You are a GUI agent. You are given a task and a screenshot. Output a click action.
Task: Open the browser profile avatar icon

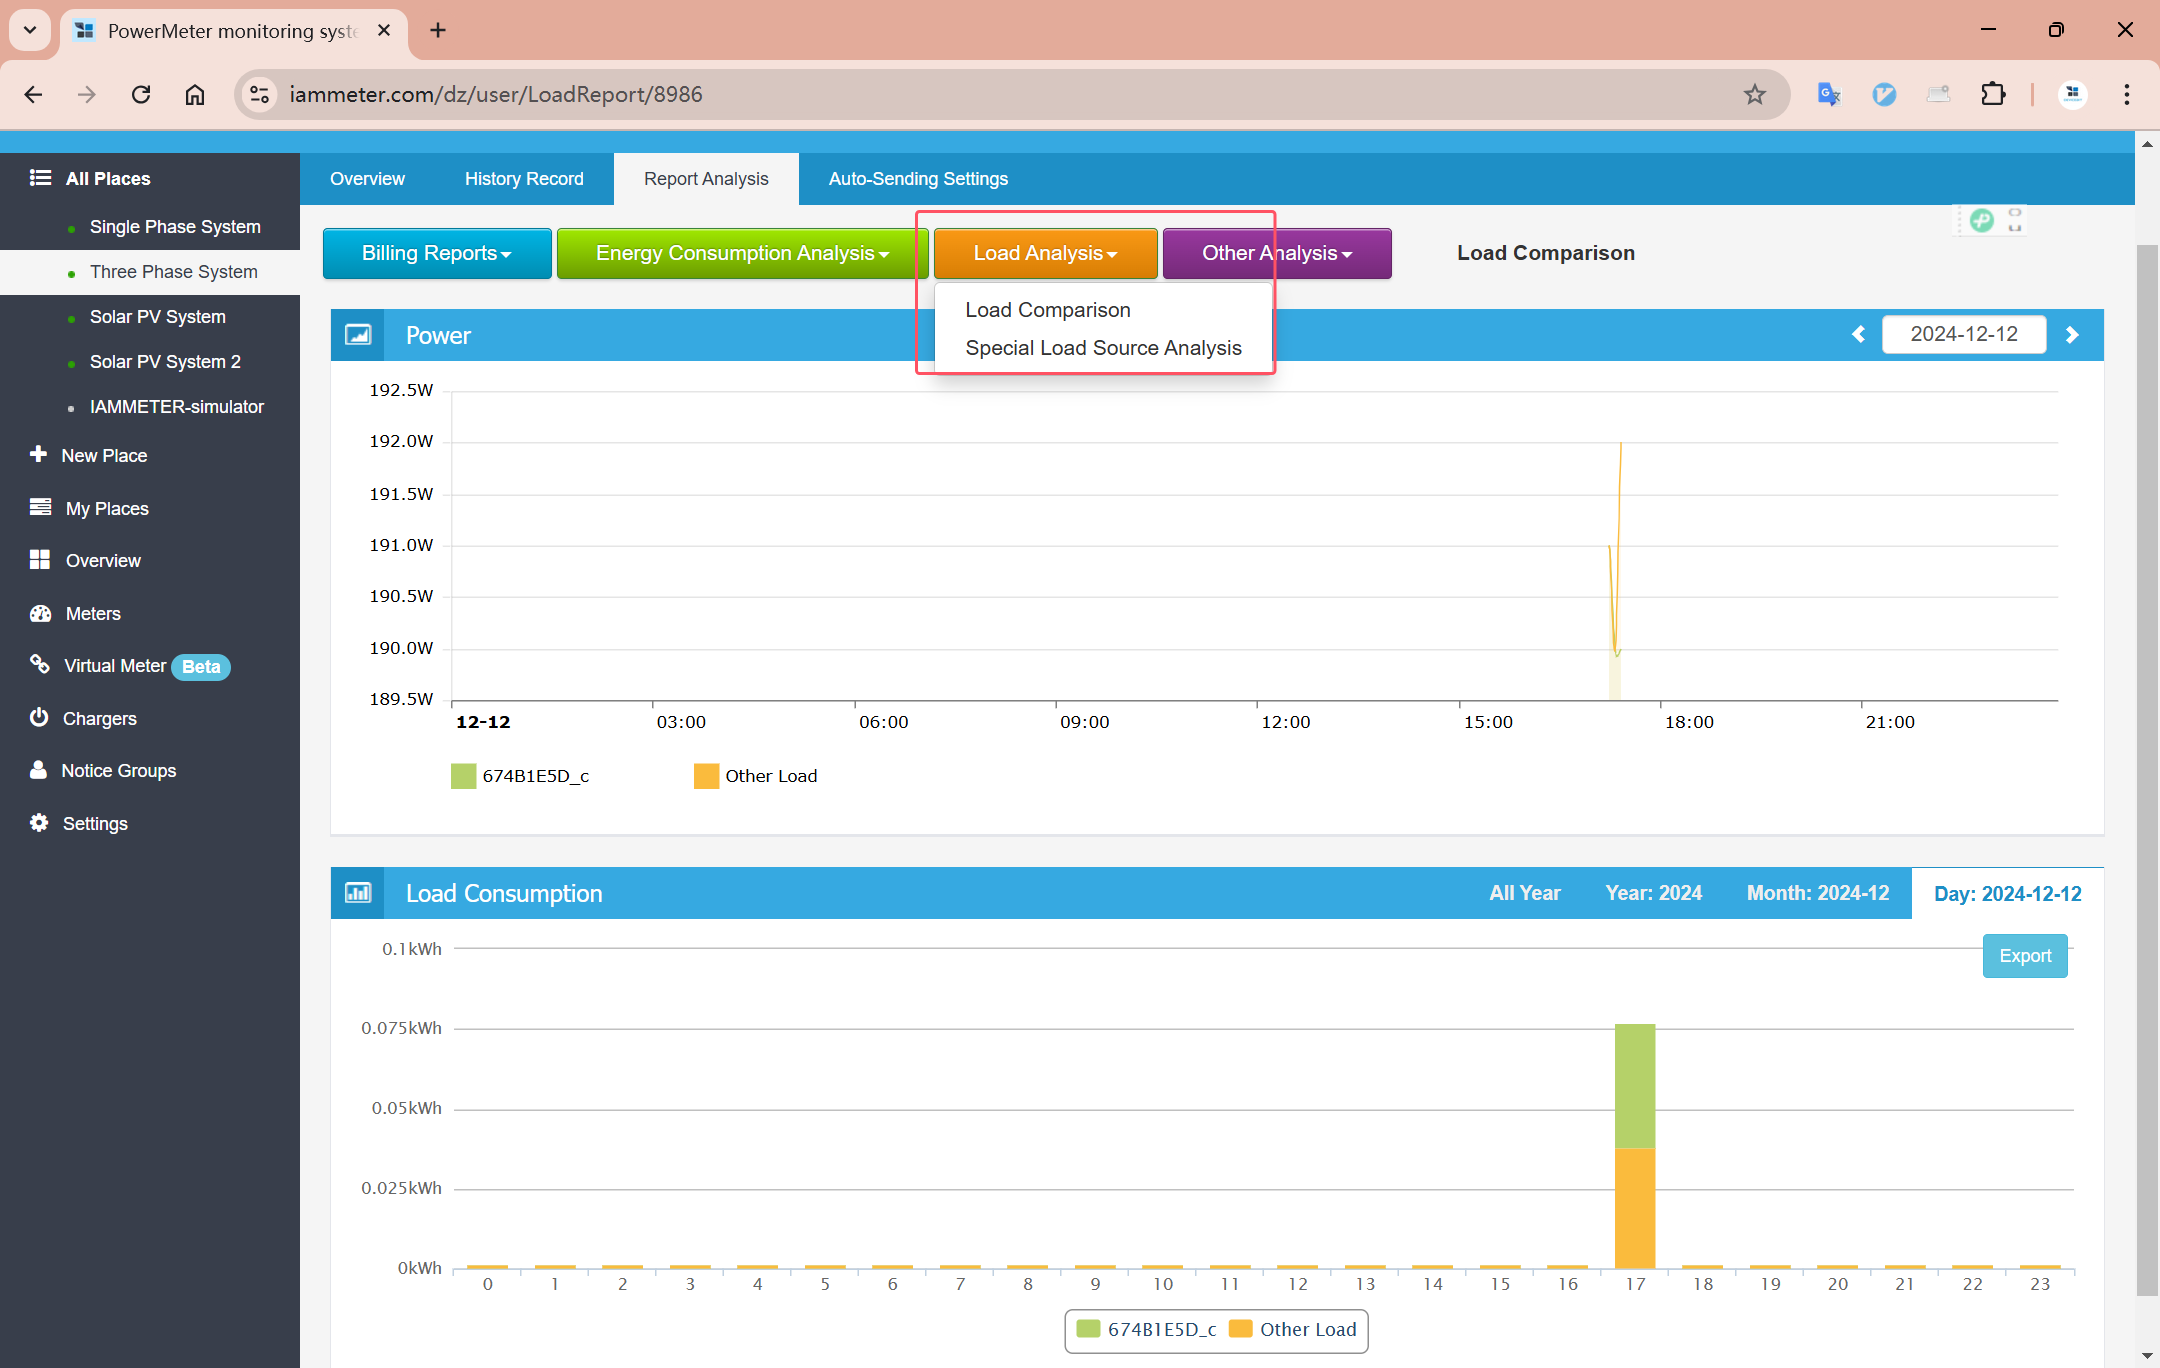coord(2073,94)
